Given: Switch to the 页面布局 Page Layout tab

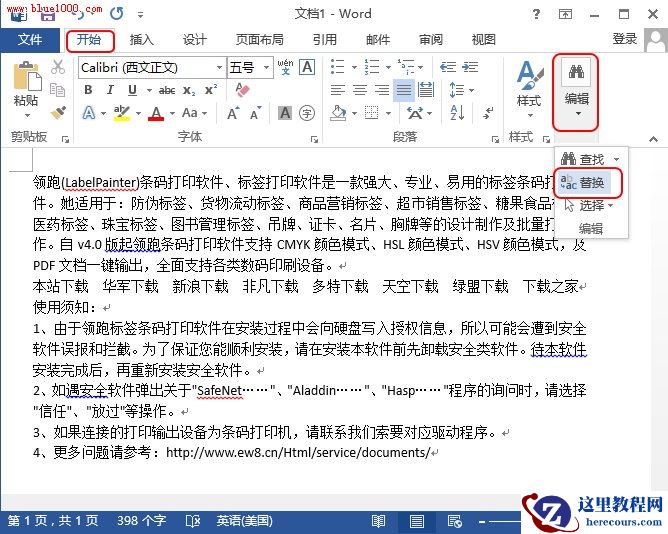Looking at the screenshot, I should pos(260,40).
